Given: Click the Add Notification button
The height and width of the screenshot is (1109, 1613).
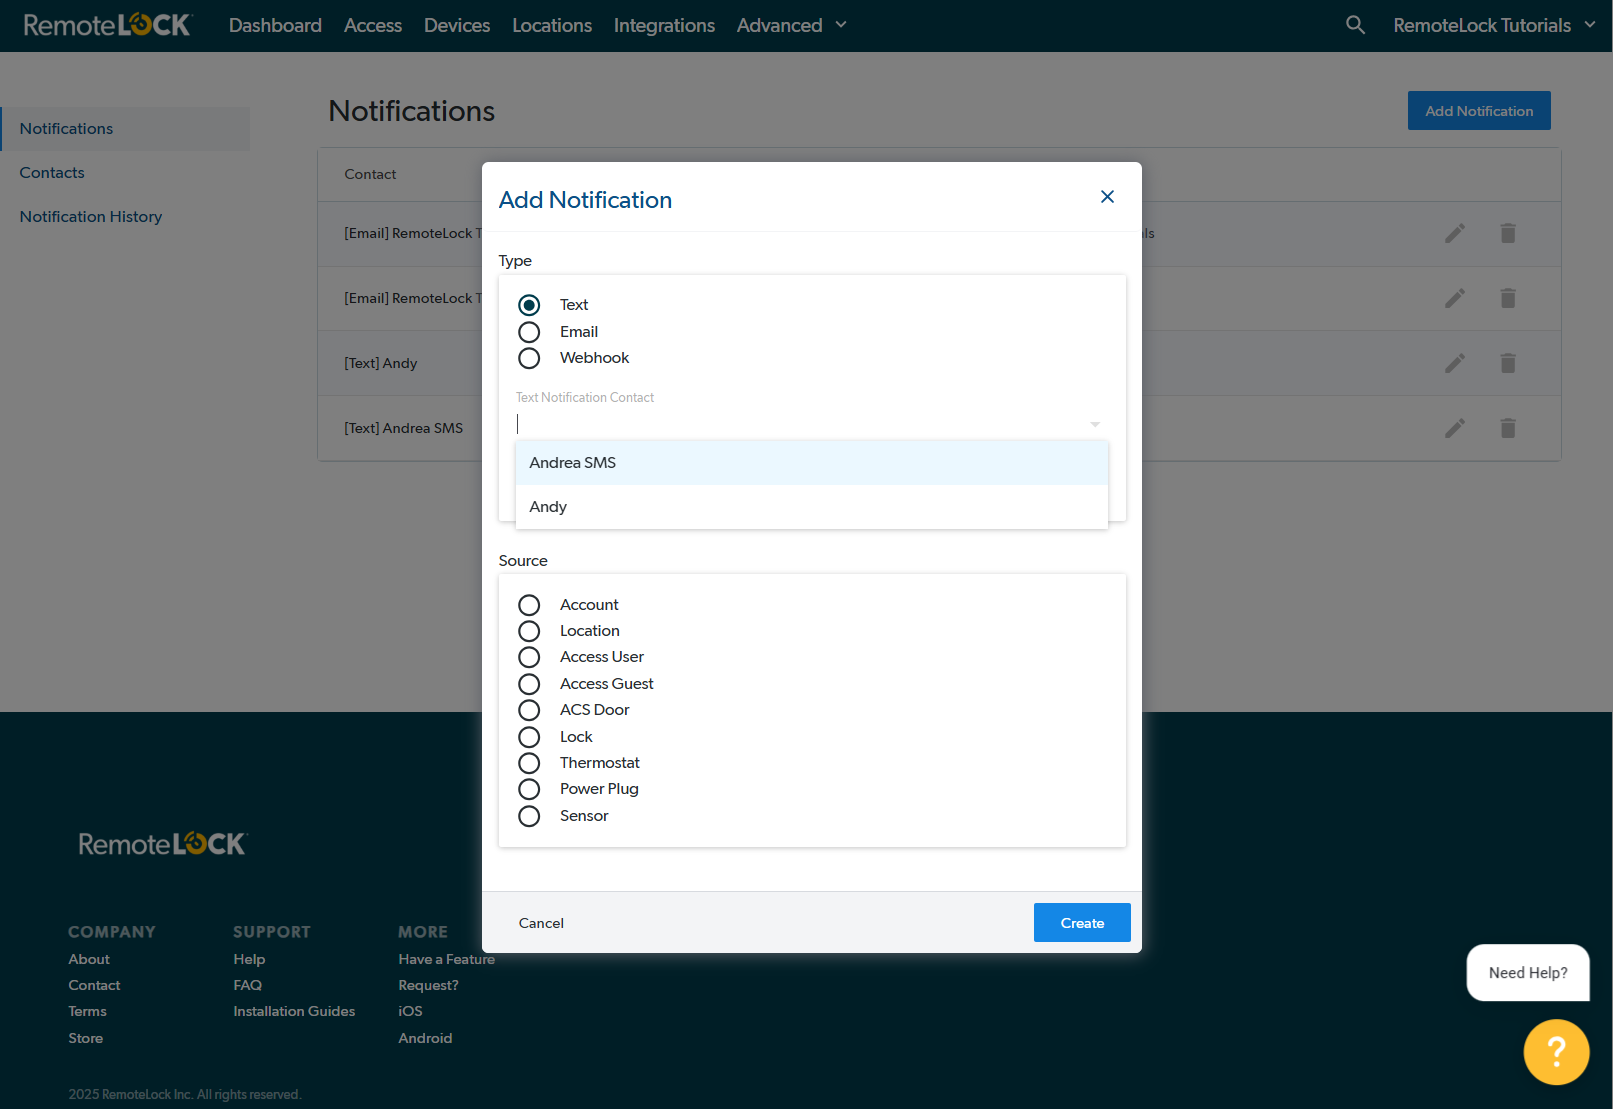Looking at the screenshot, I should click(x=1479, y=111).
